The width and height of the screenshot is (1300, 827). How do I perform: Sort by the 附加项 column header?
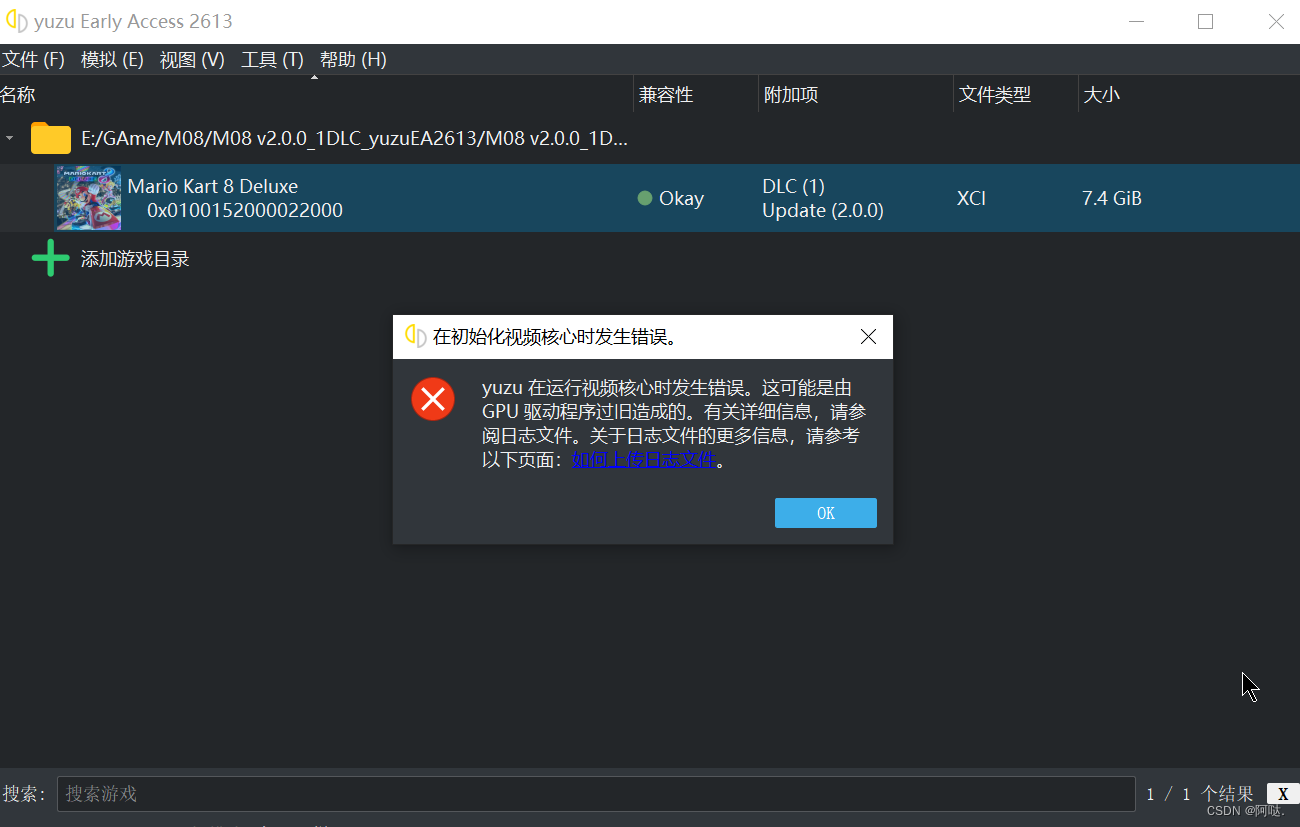coord(791,95)
